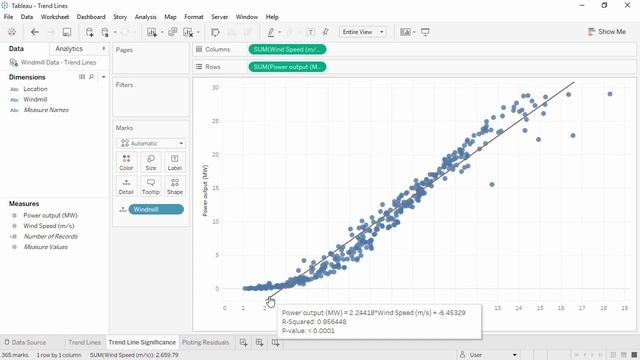Select the Measure Values field
The width and height of the screenshot is (640, 360).
pyautogui.click(x=45, y=247)
